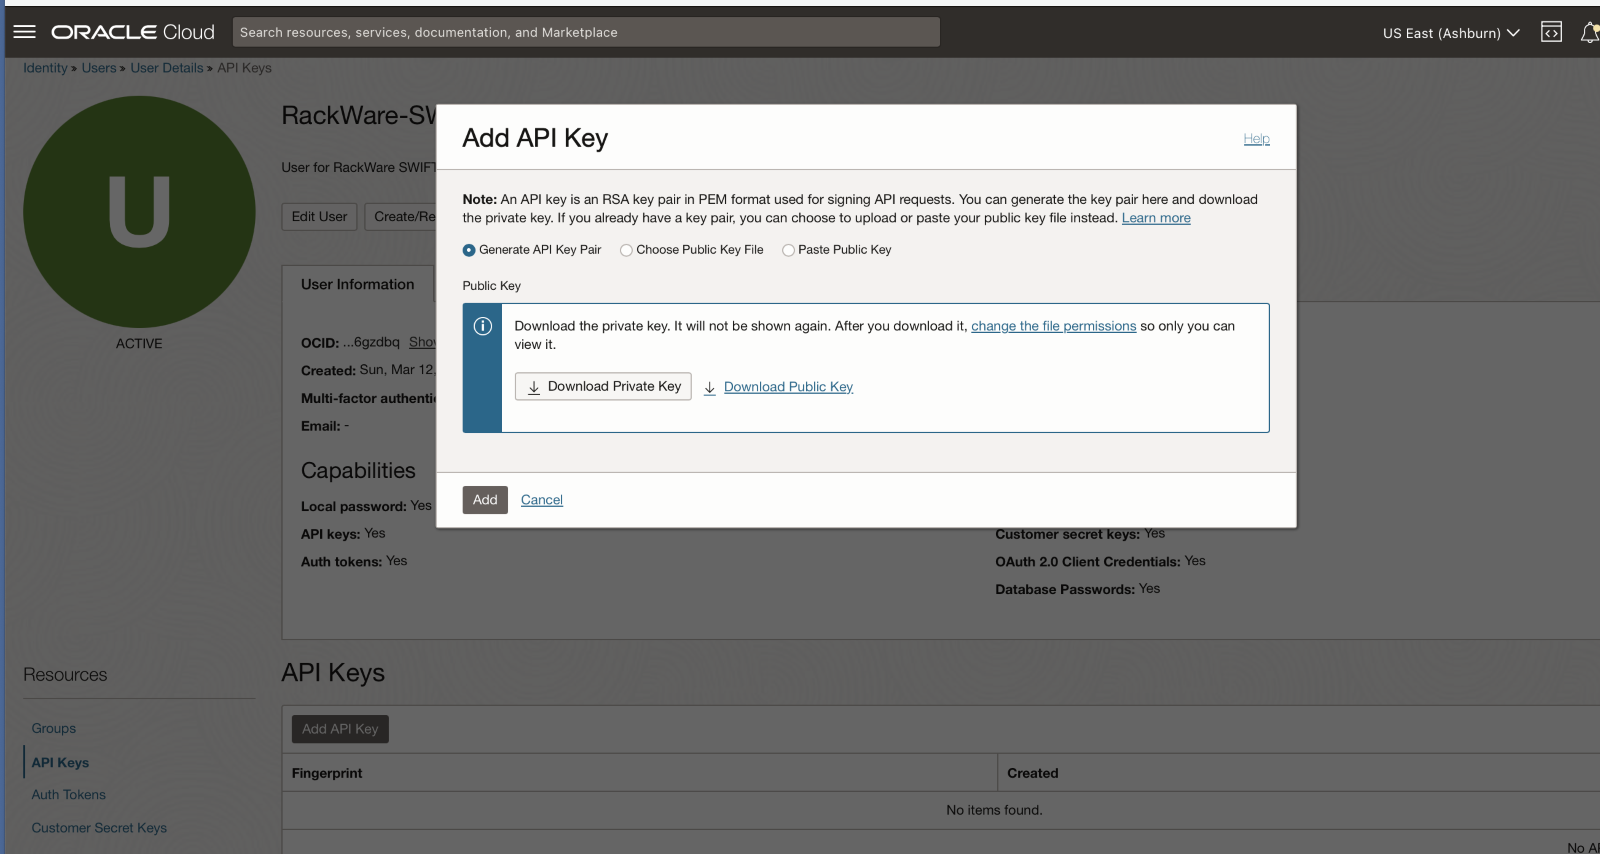Open change the file permissions link
This screenshot has width=1600, height=854.
1053,326
